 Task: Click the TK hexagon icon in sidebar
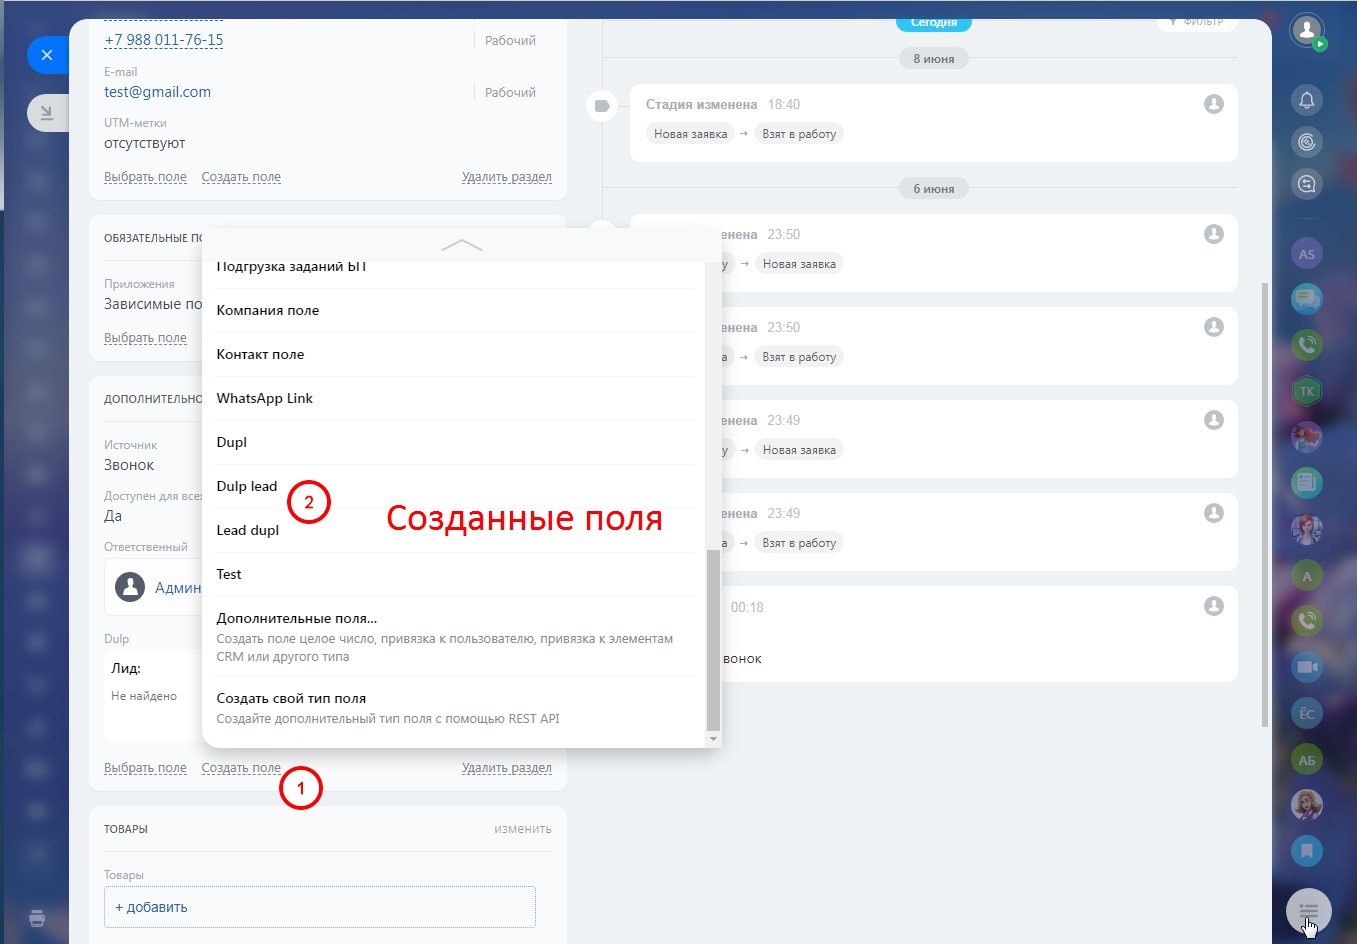click(1306, 391)
